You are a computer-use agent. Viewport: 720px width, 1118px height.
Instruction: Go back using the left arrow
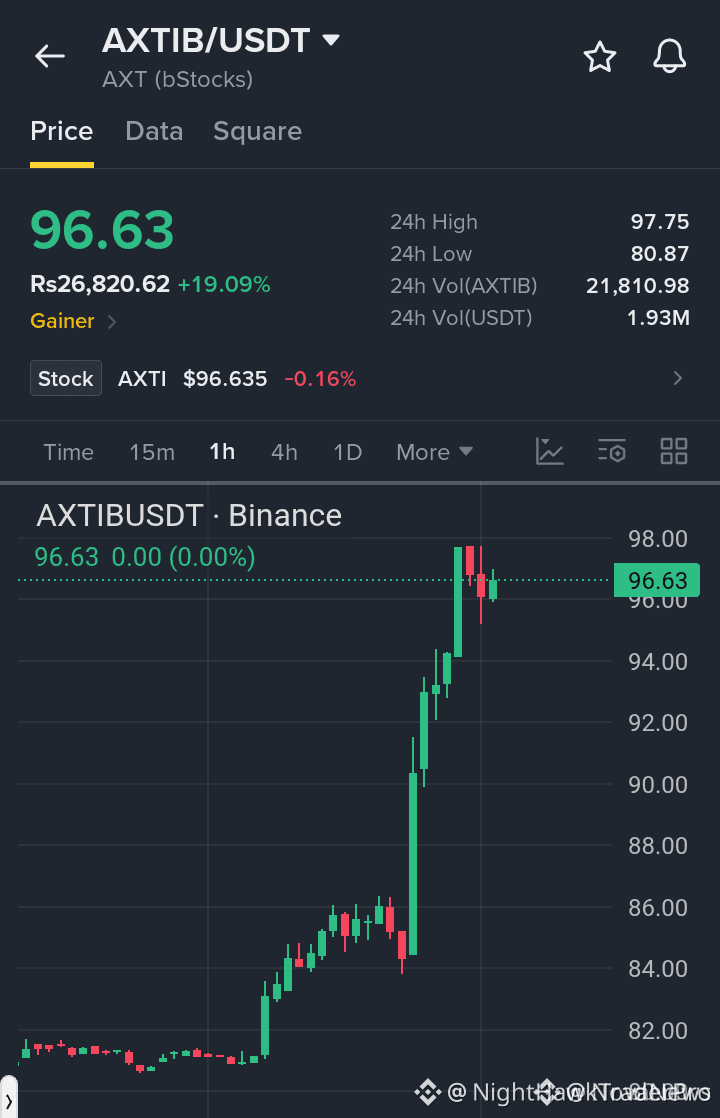click(50, 56)
